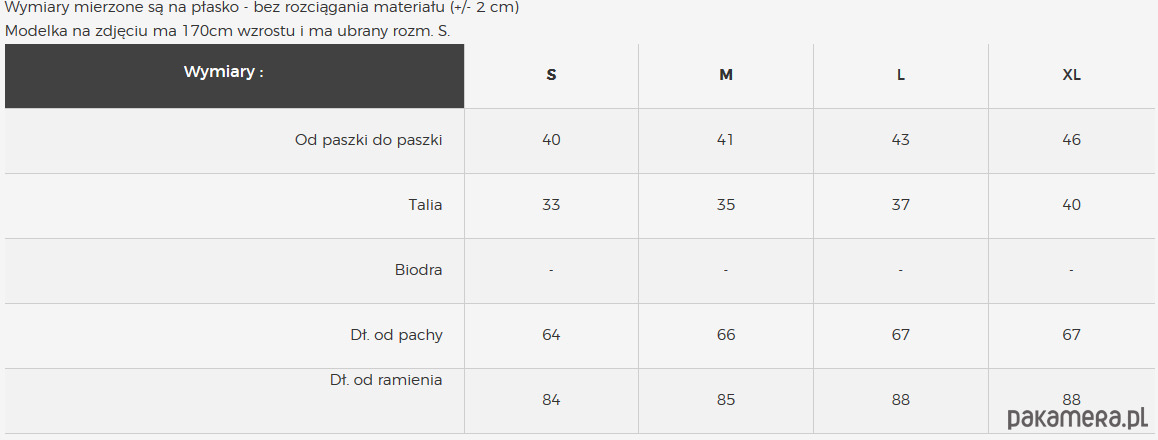Viewport: 1158px width, 440px height.
Task: Select the L size column header
Action: point(900,75)
